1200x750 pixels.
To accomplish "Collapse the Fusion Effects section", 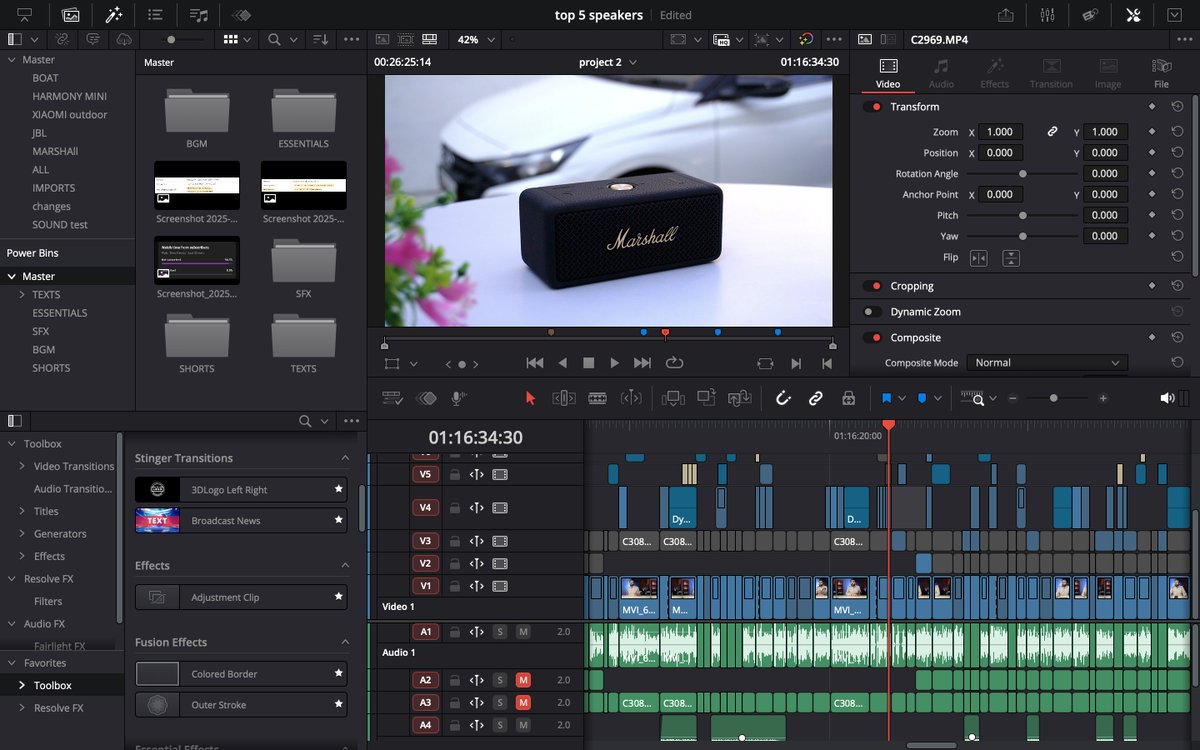I will [345, 642].
